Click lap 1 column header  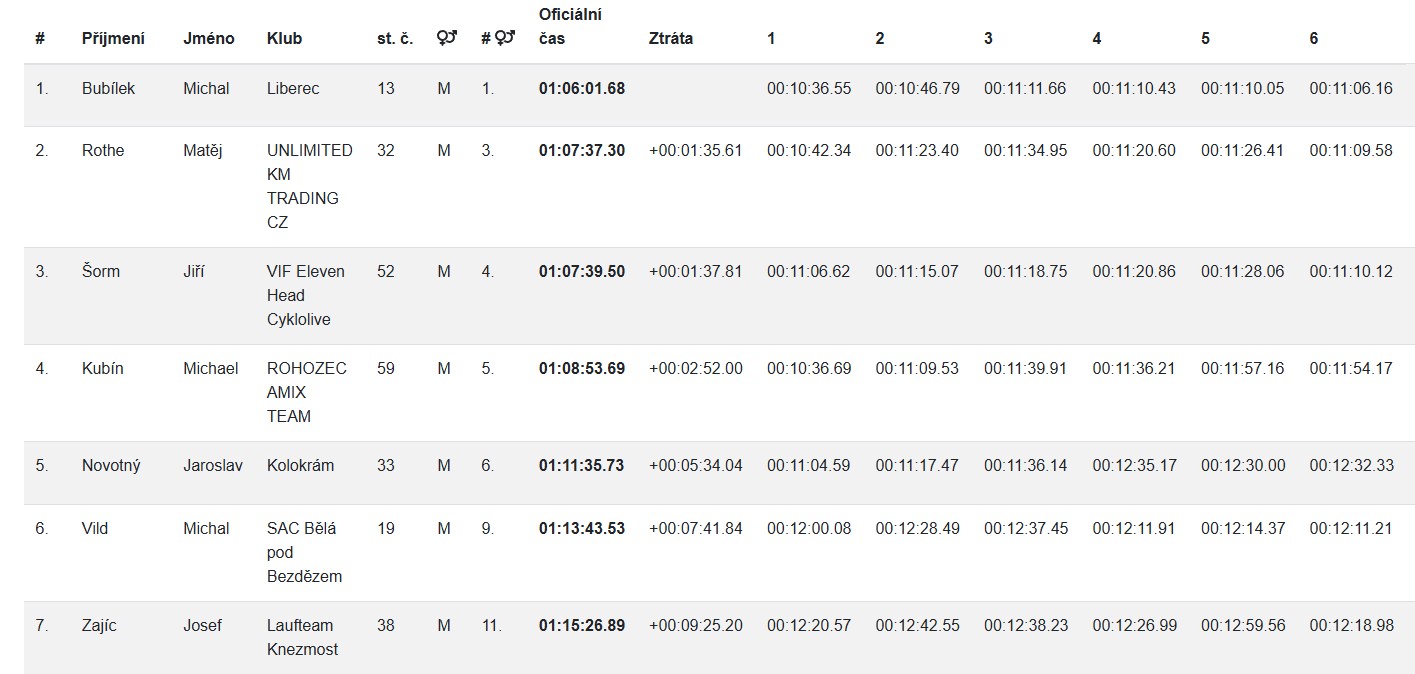click(x=771, y=38)
